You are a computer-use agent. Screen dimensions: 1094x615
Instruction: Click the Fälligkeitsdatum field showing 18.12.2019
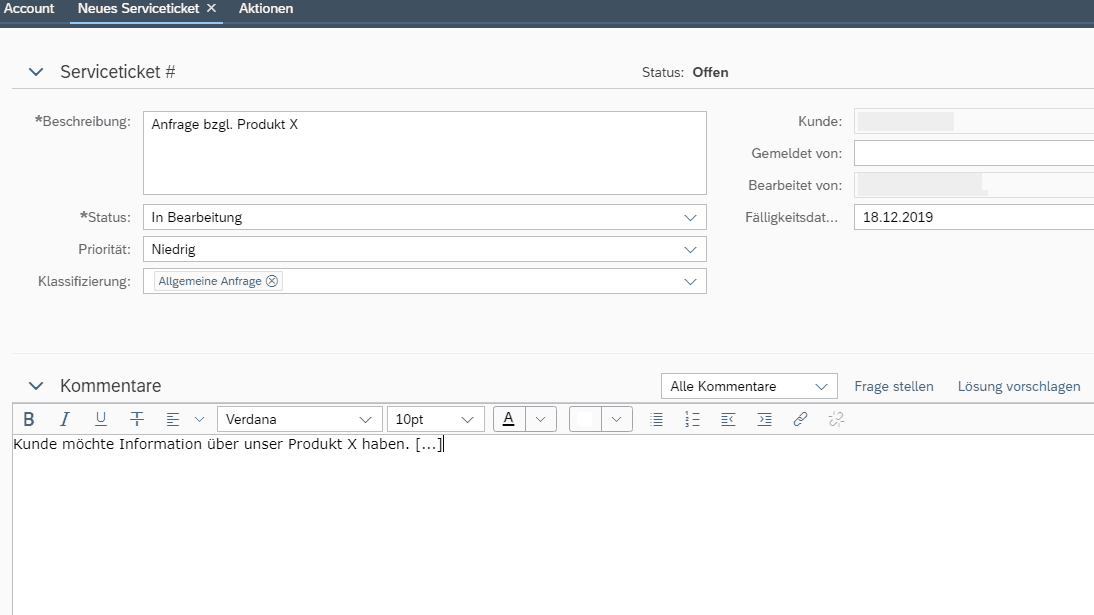click(x=974, y=217)
